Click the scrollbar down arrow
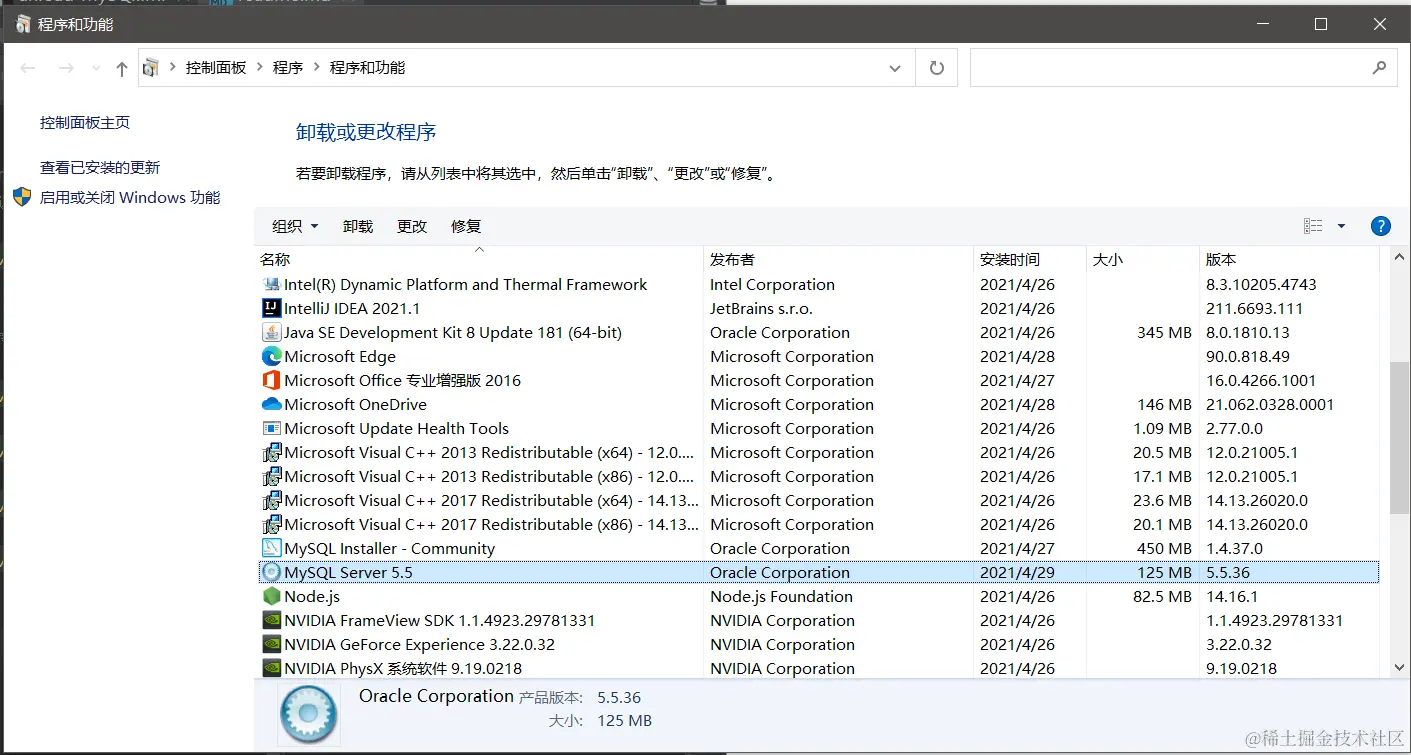The image size is (1411, 755). click(x=1398, y=666)
